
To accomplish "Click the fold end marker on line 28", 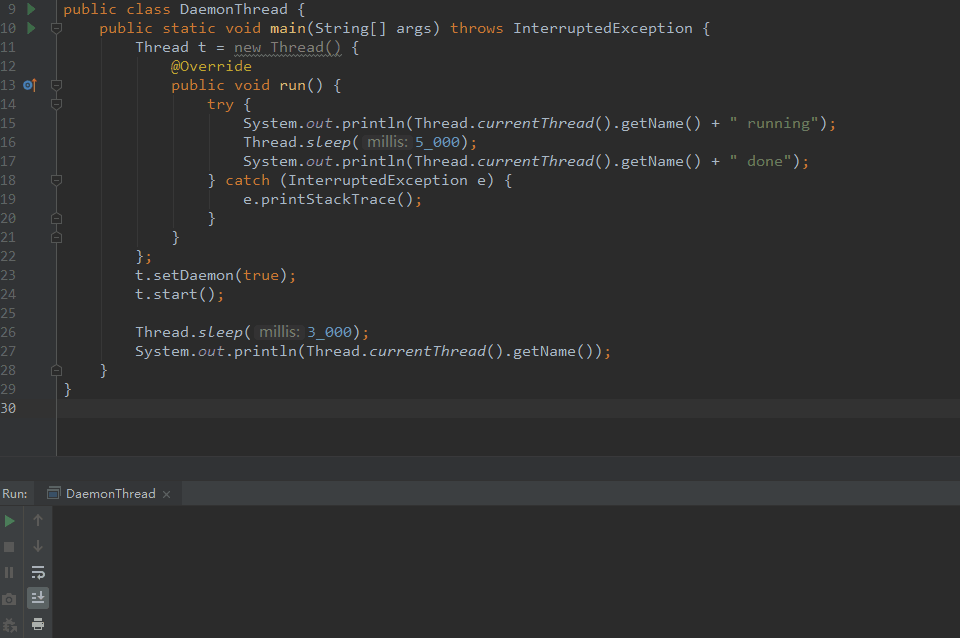I will click(56, 370).
